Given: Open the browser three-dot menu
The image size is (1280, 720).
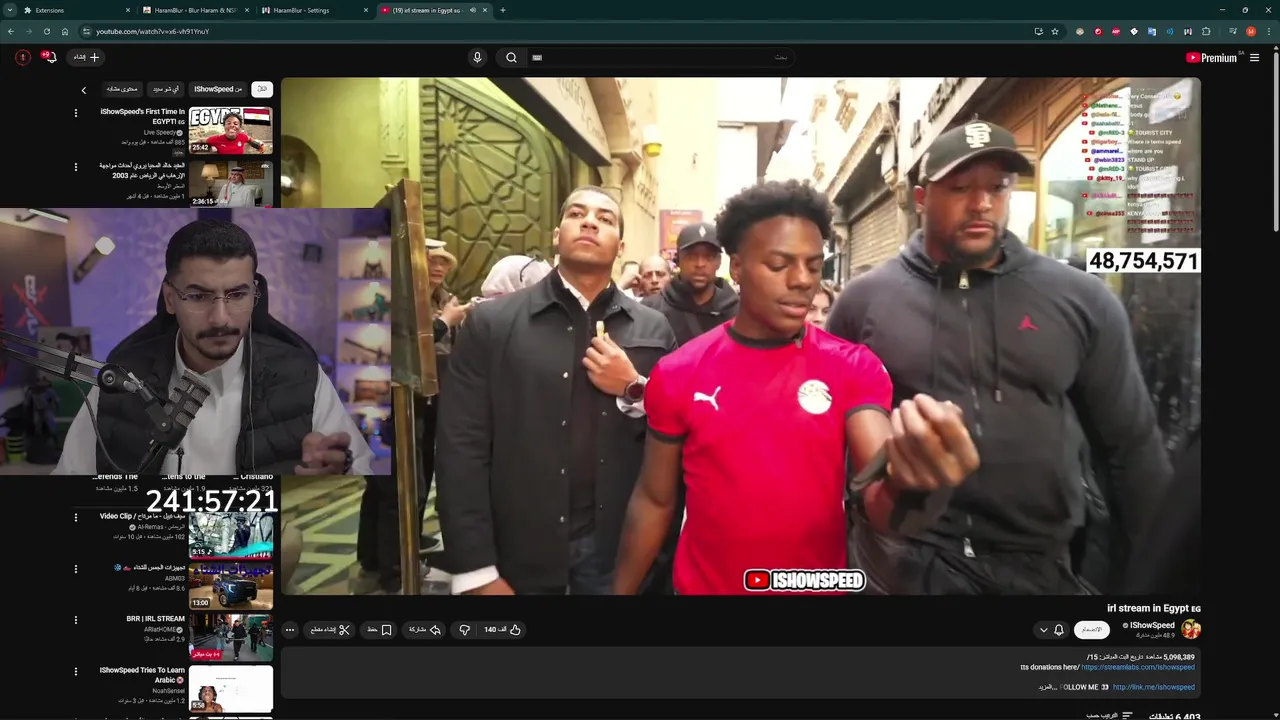Looking at the screenshot, I should pos(1268,31).
